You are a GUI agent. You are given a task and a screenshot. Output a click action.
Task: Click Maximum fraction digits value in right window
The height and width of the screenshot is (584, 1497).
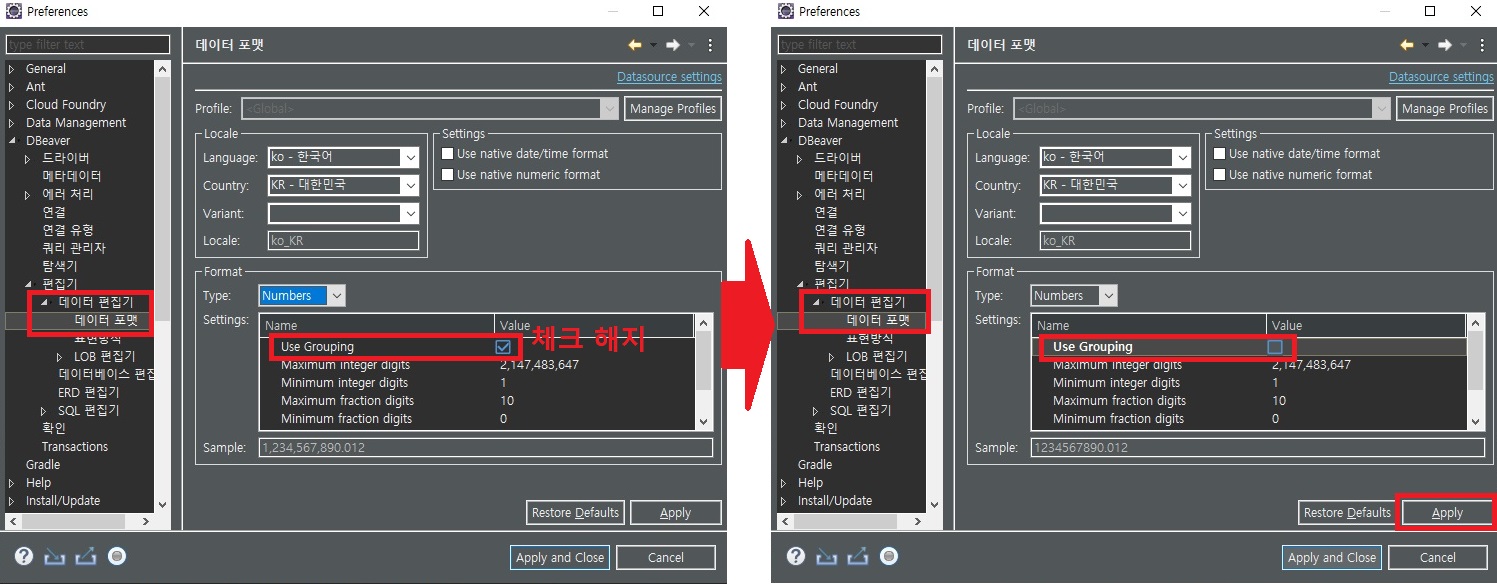1279,401
